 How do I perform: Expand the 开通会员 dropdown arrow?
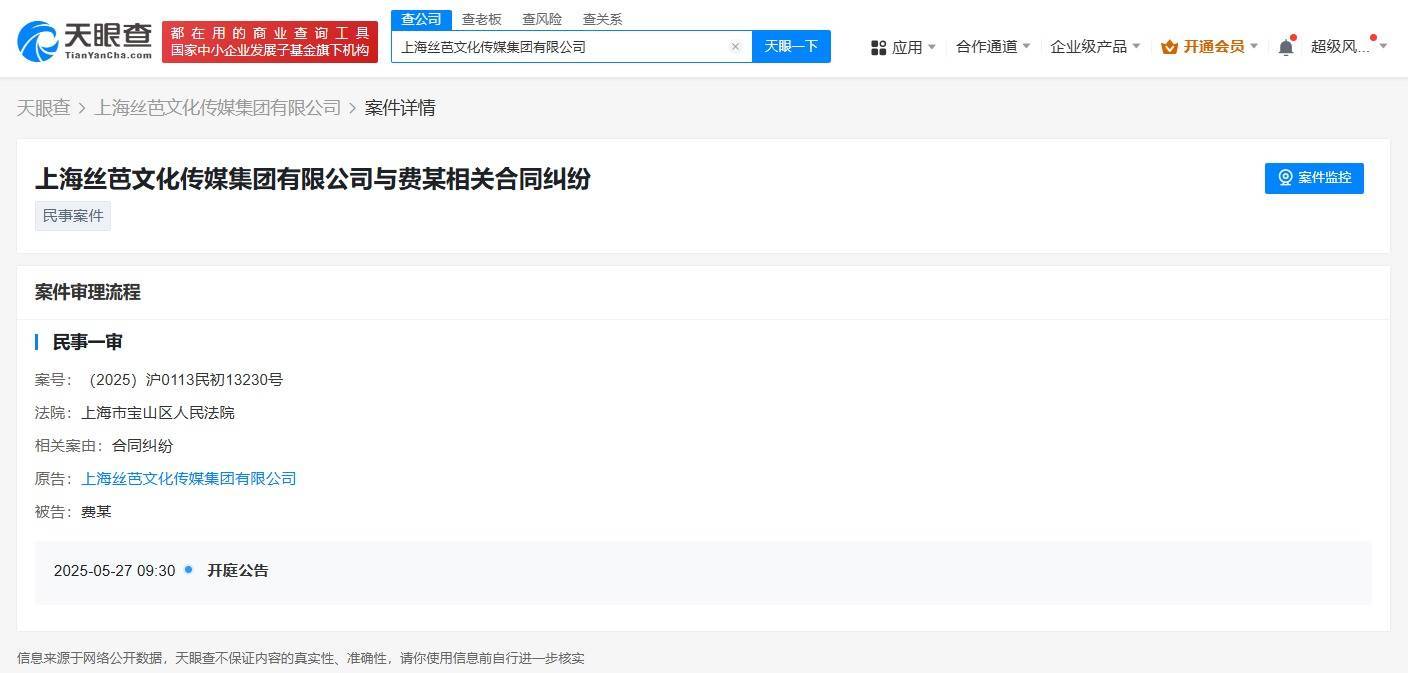click(x=1254, y=47)
